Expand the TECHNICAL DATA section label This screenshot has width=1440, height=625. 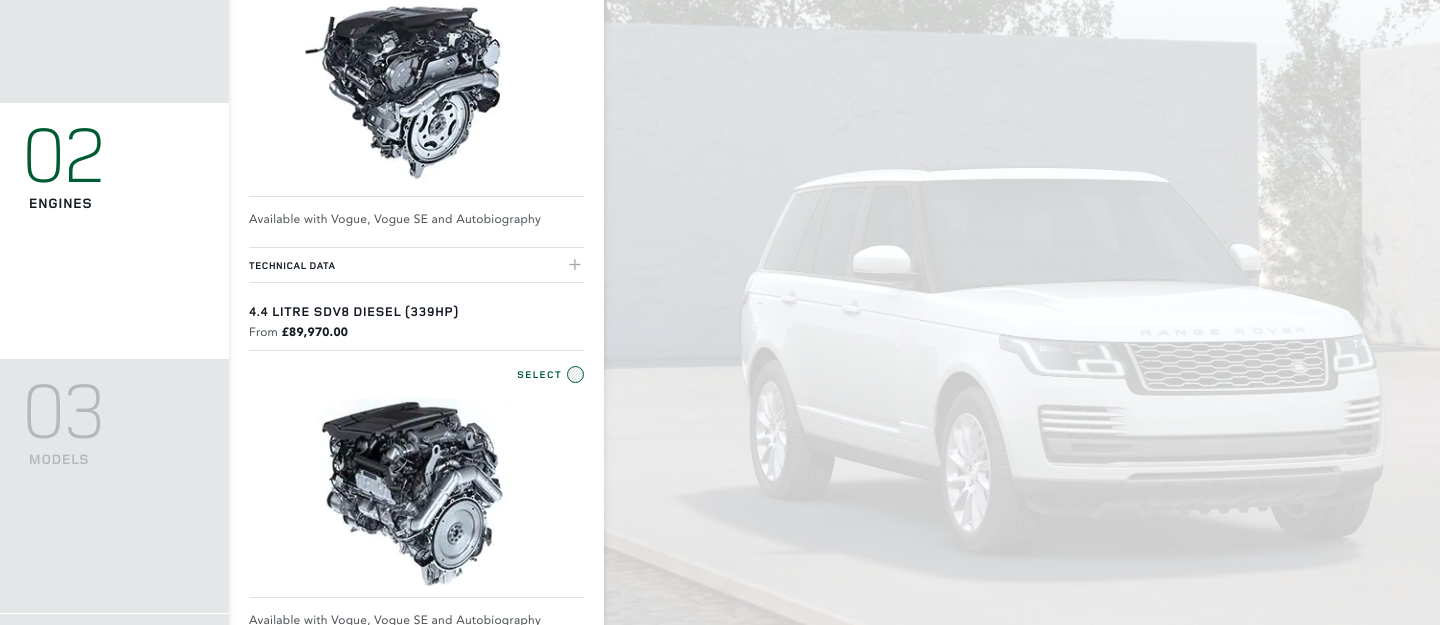point(292,266)
